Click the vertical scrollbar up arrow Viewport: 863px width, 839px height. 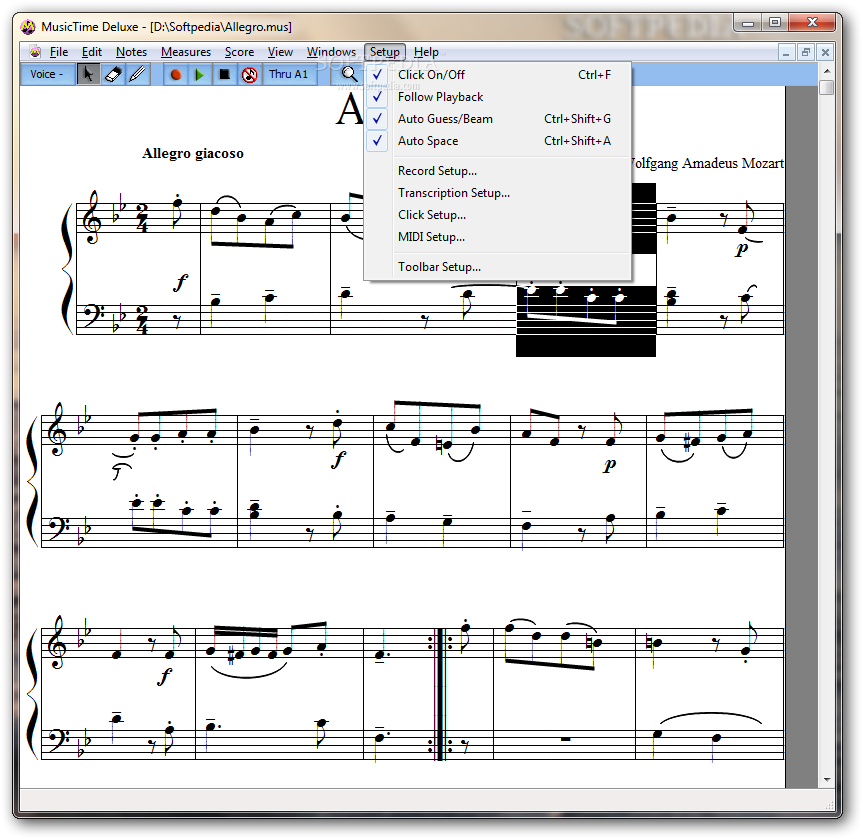coord(826,72)
